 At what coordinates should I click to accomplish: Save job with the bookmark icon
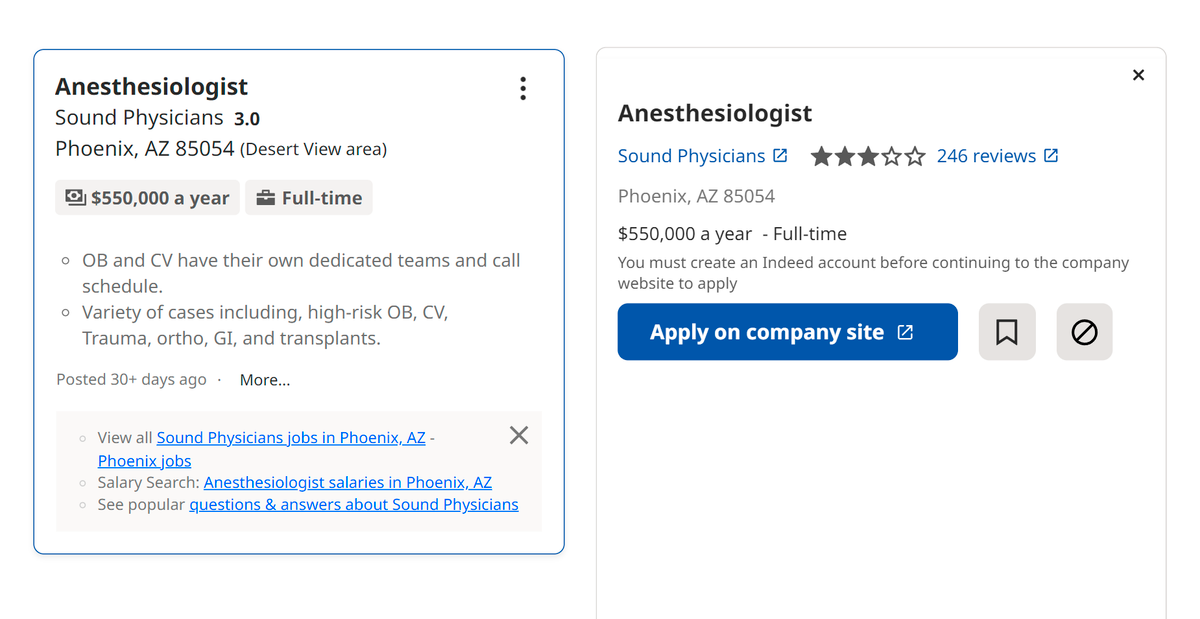1007,332
